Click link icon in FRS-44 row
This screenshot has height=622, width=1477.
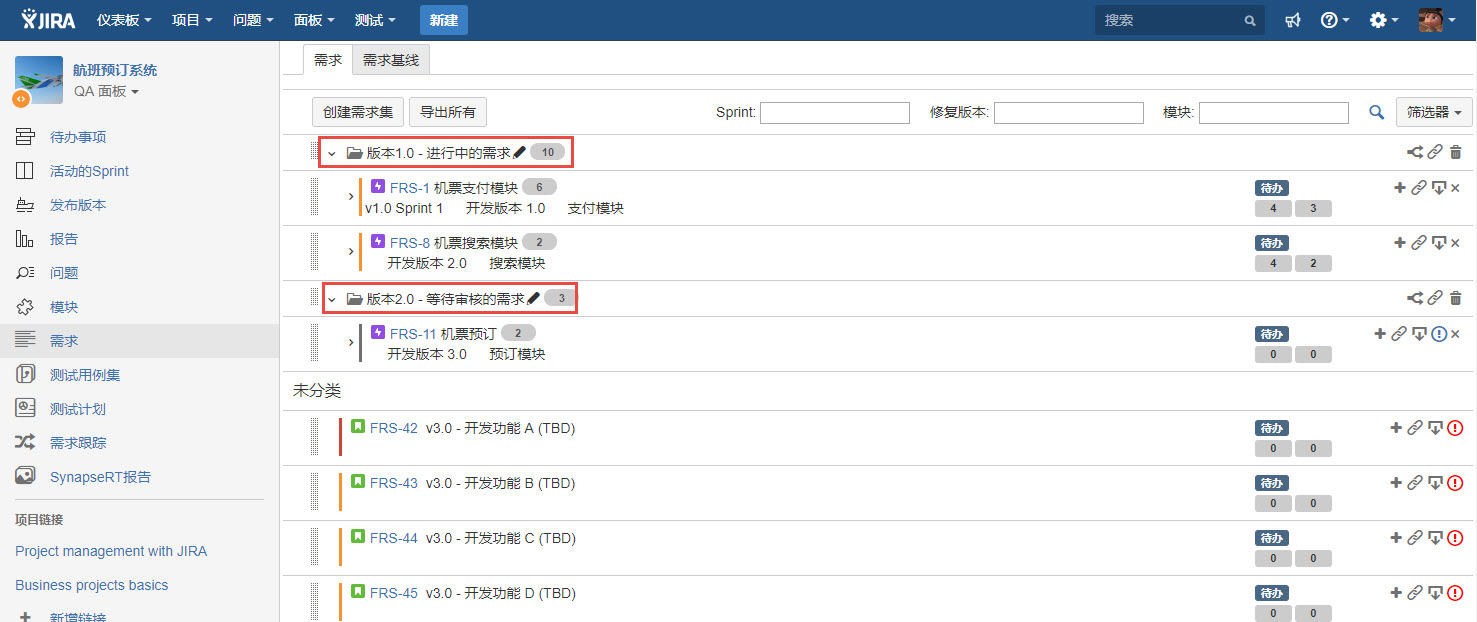coord(1415,538)
